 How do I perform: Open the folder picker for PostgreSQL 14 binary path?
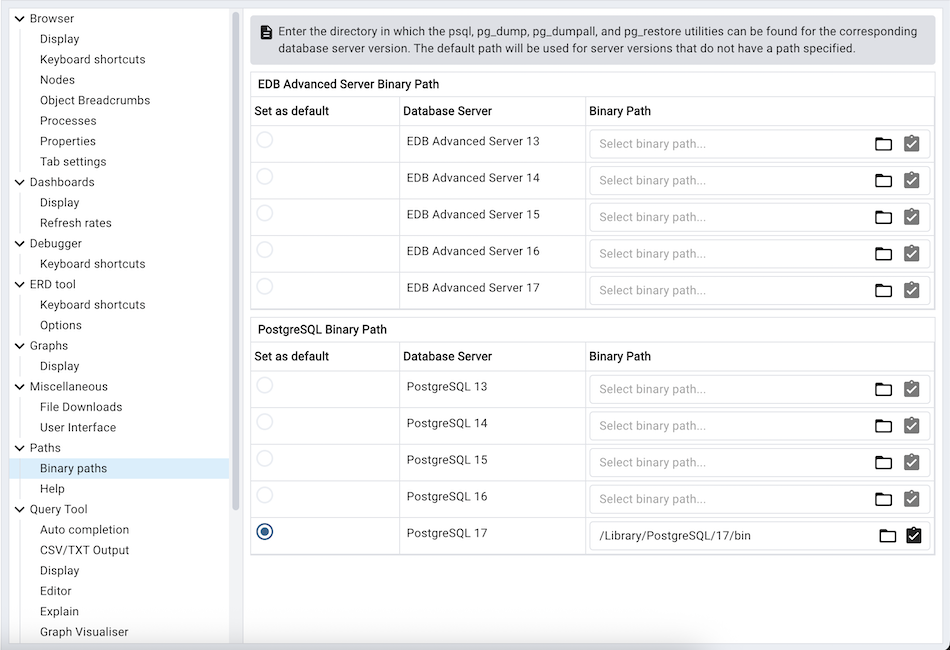(x=883, y=425)
